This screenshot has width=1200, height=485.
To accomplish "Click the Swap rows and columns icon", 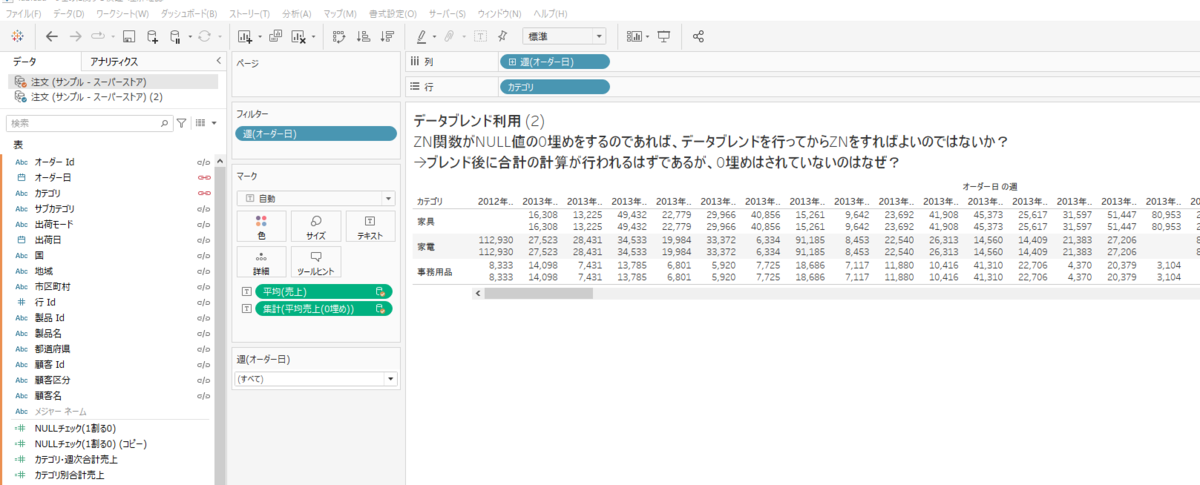I will tap(339, 36).
